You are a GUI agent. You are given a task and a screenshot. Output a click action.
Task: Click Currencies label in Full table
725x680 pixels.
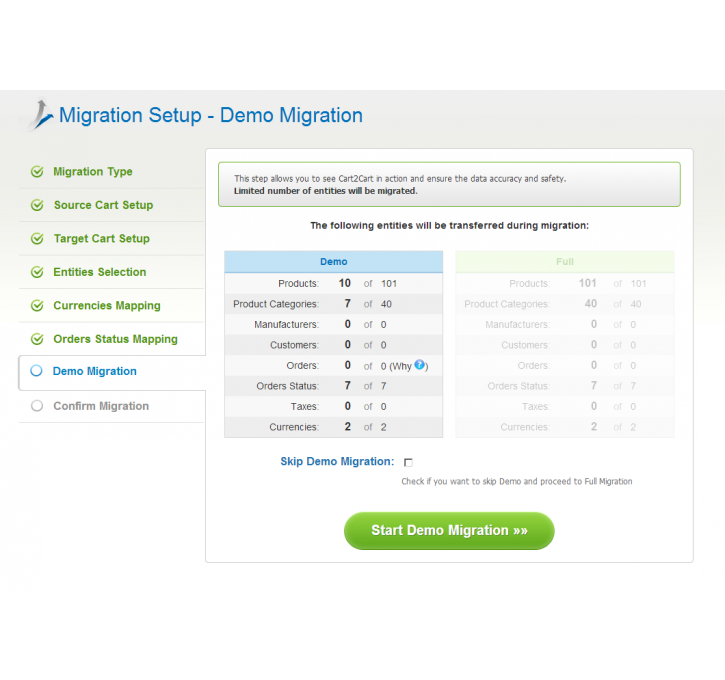coord(525,427)
